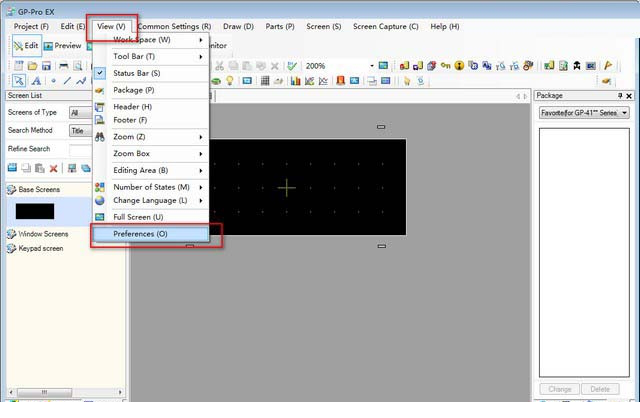This screenshot has width=640, height=418.
Task: Open the Screens of Type dropdown
Action: 80,113
